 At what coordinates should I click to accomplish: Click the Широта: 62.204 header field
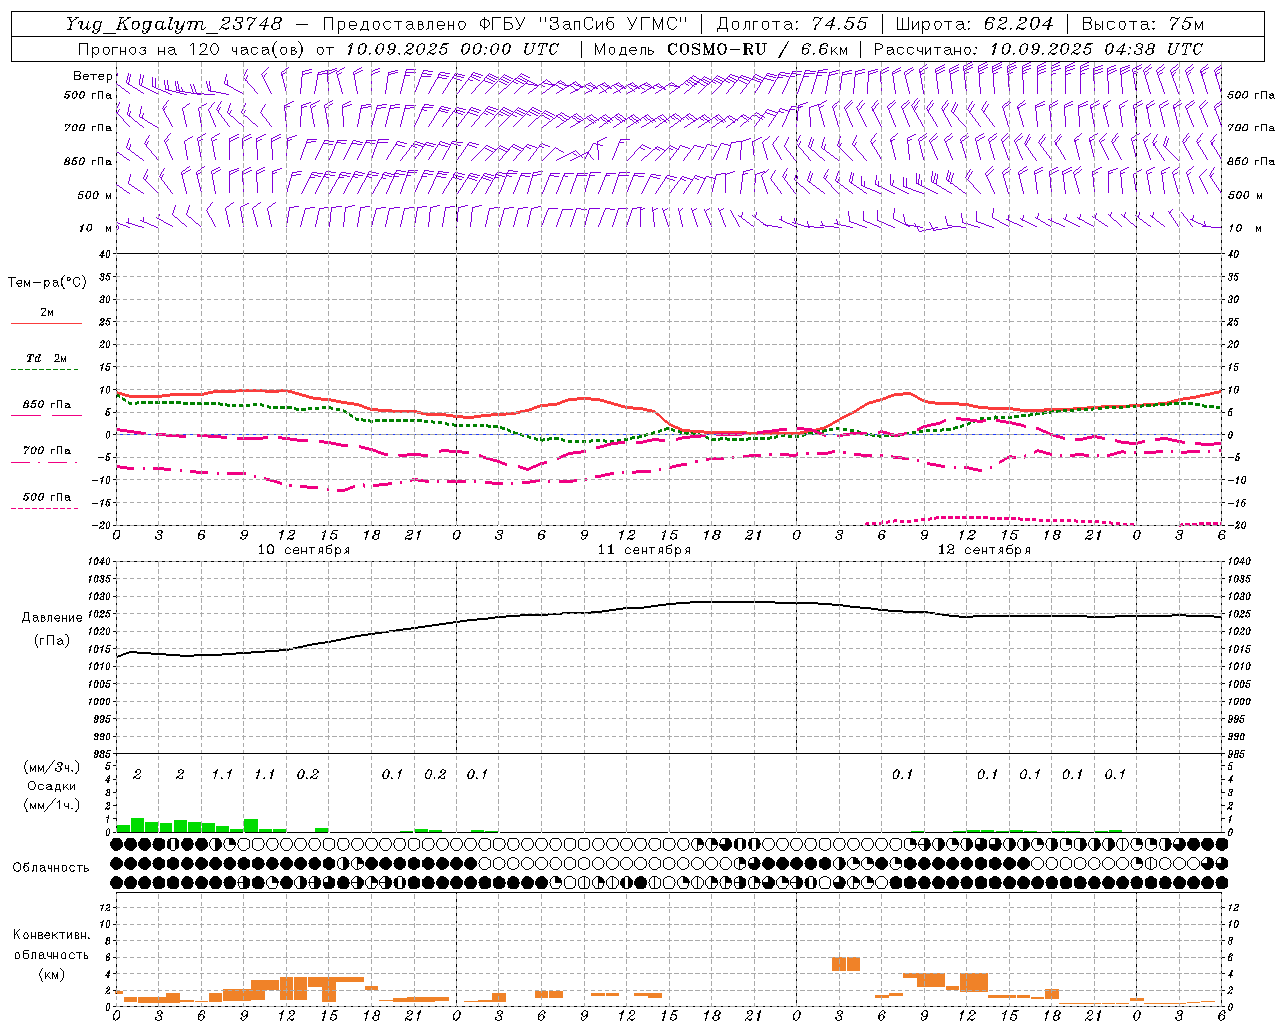pyautogui.click(x=975, y=24)
